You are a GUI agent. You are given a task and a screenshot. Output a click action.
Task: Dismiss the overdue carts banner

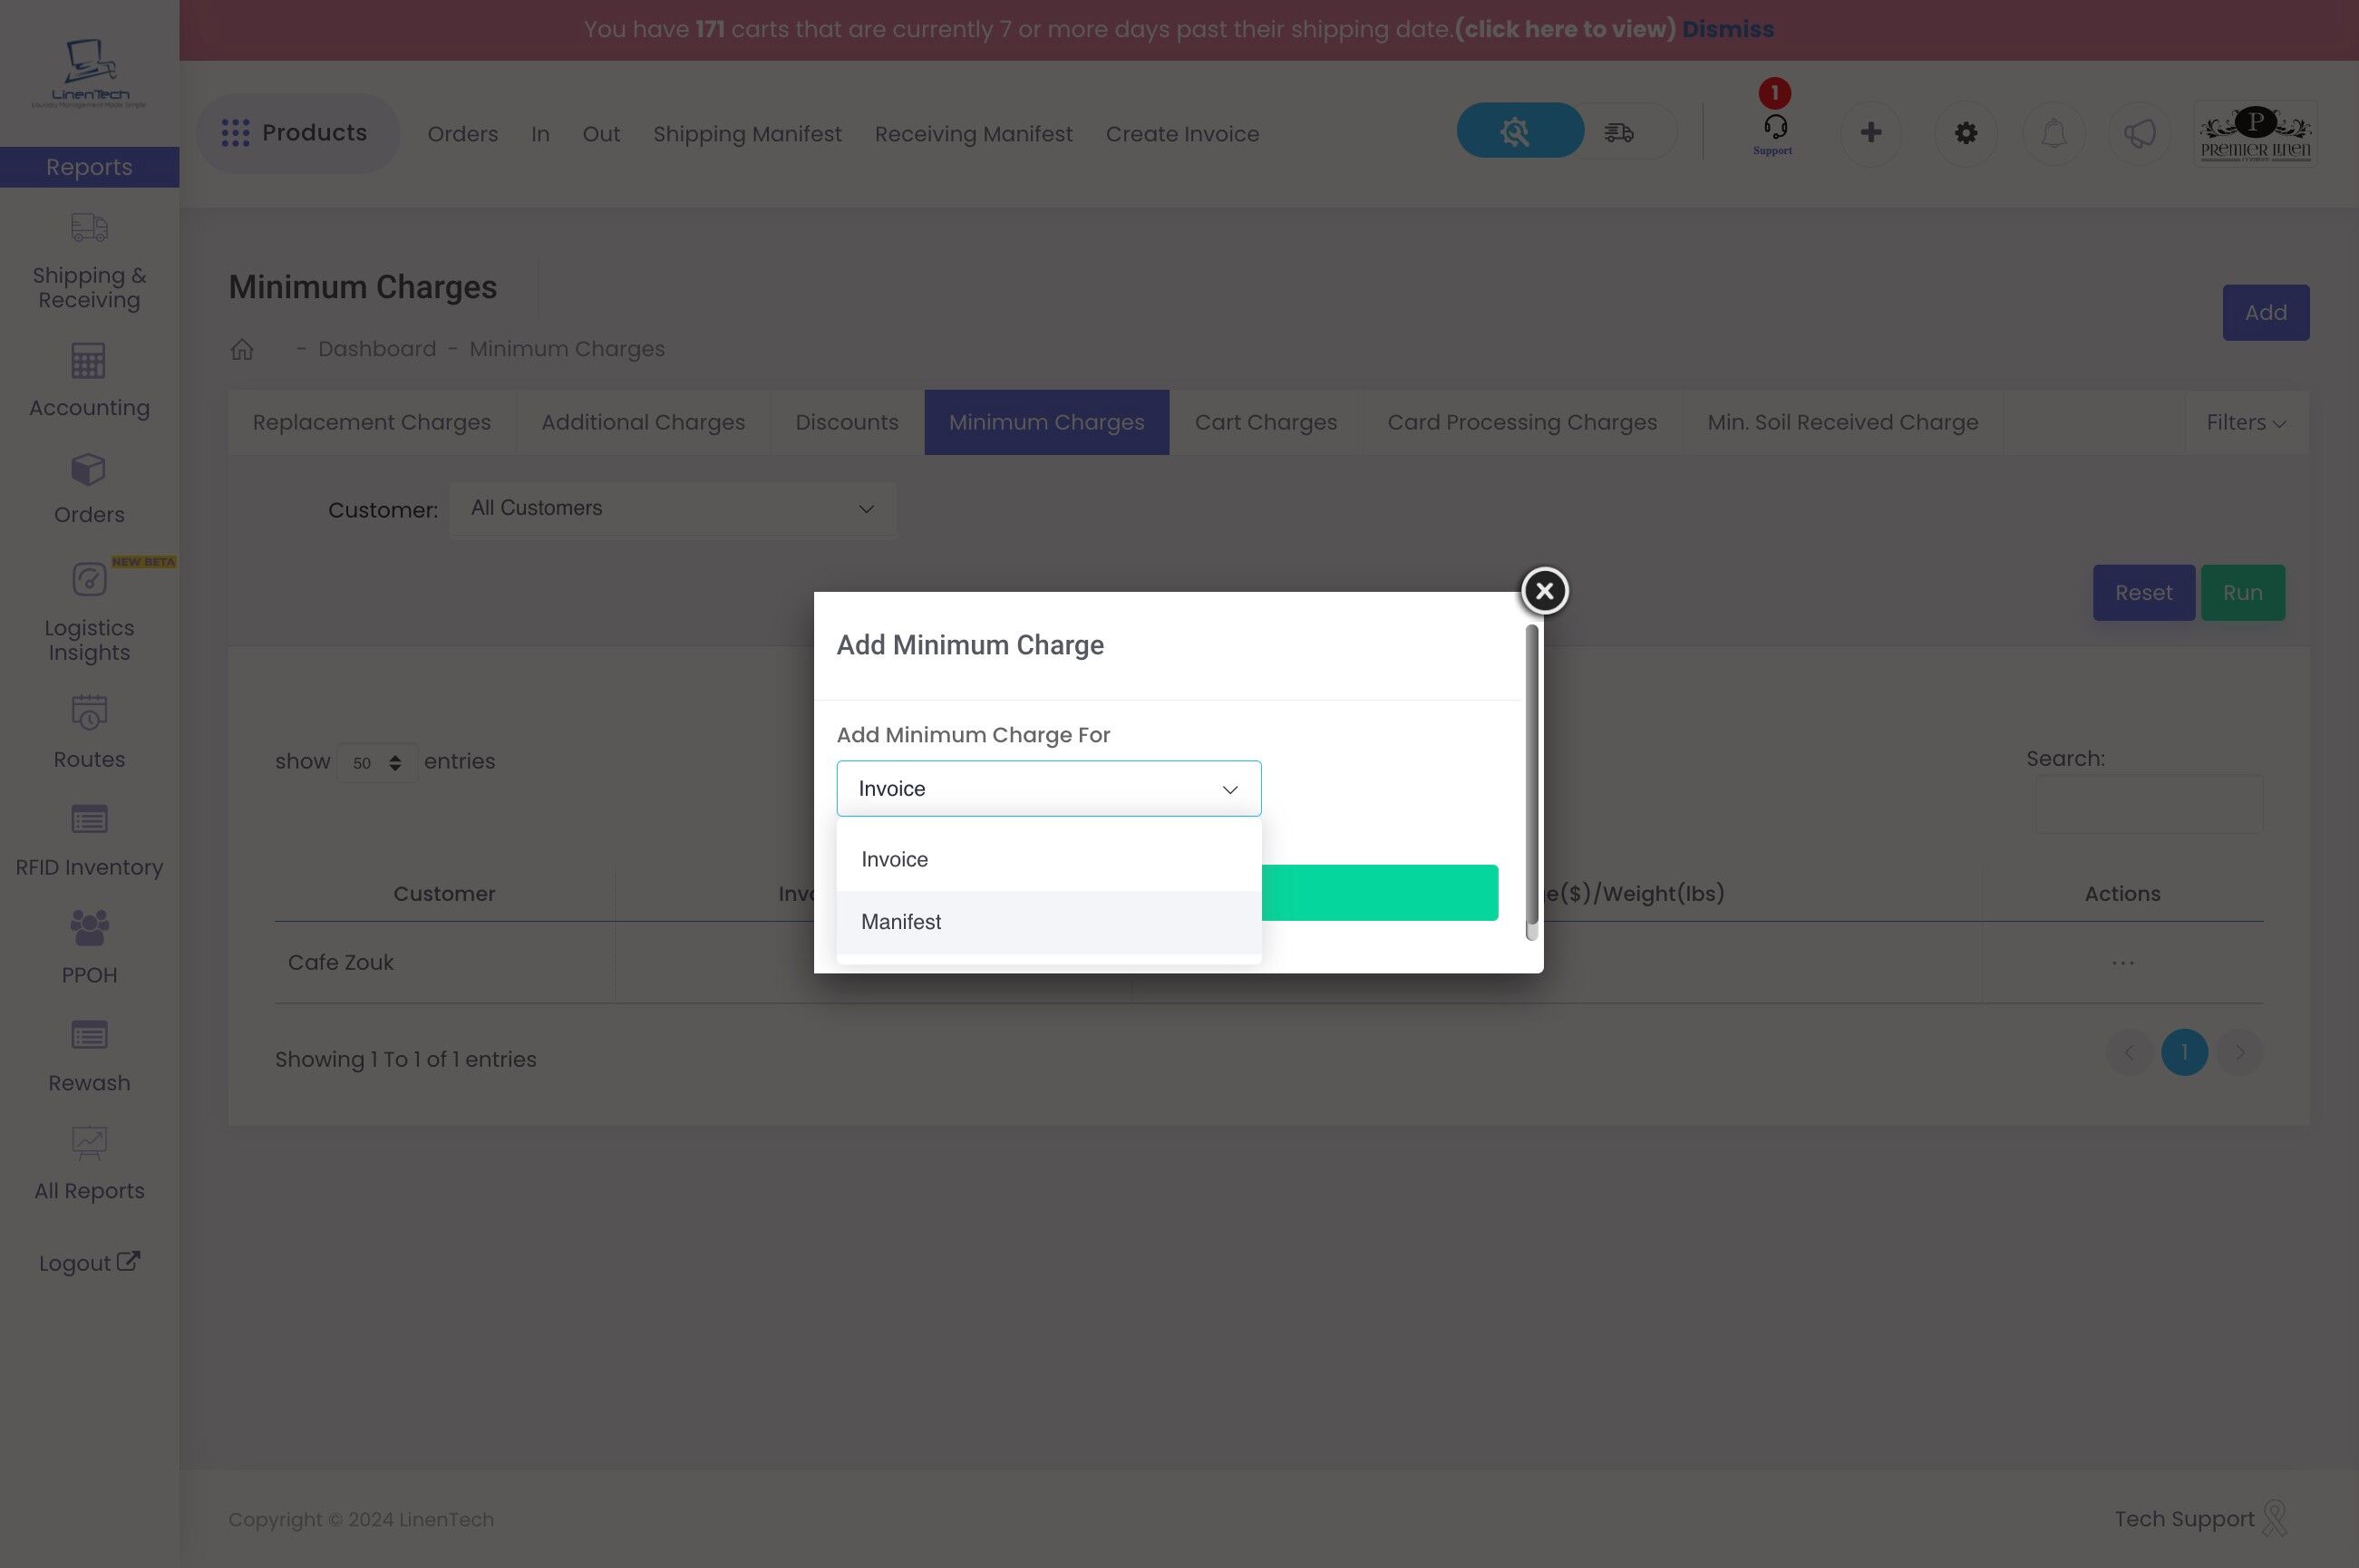click(x=1727, y=29)
